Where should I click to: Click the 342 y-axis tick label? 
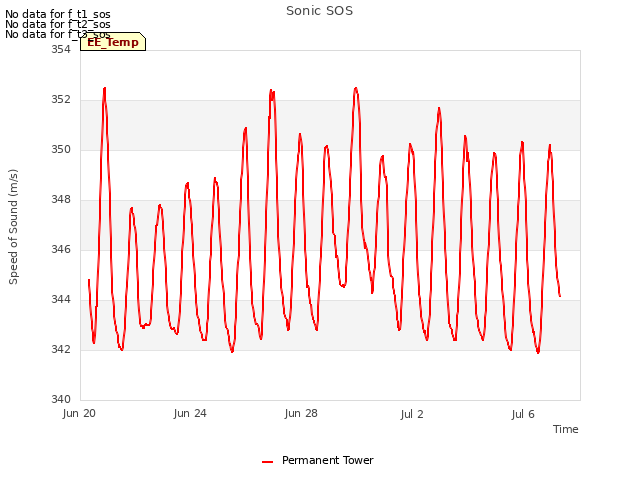pos(61,349)
